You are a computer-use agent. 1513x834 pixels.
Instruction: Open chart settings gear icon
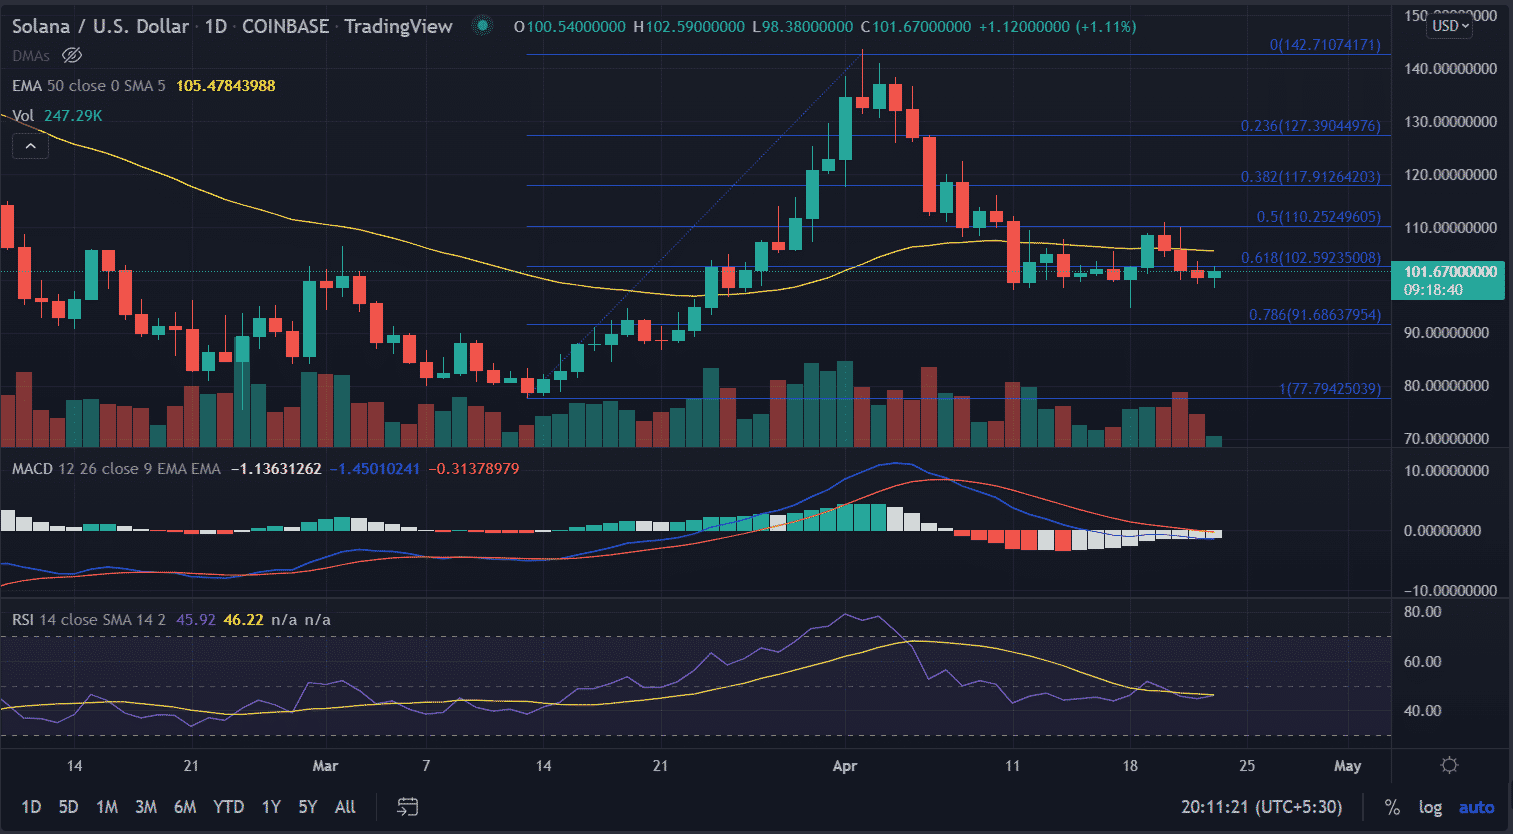point(1449,766)
